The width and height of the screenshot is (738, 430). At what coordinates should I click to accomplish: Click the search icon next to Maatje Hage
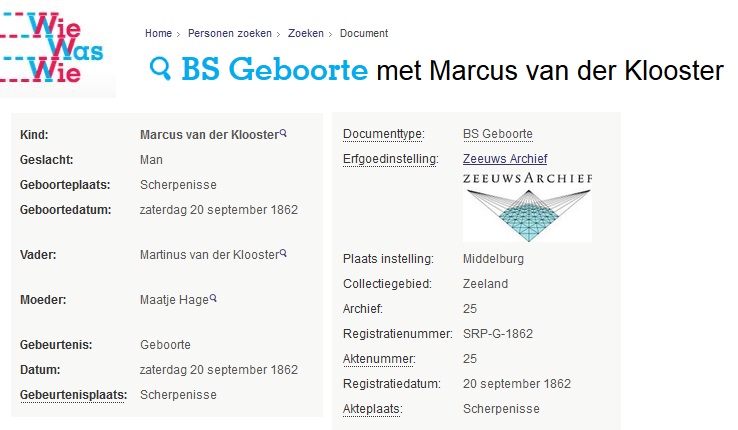[x=213, y=298]
